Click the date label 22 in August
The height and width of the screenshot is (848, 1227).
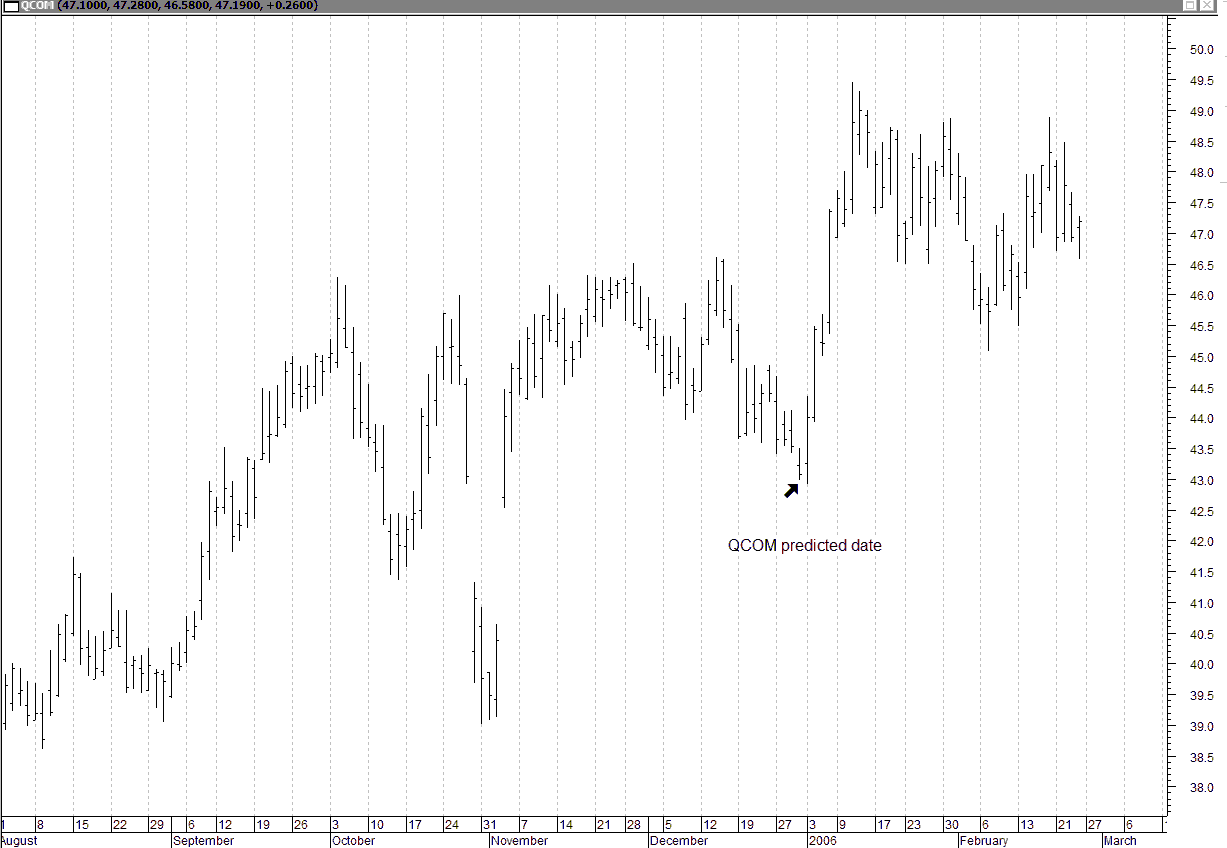(x=120, y=825)
